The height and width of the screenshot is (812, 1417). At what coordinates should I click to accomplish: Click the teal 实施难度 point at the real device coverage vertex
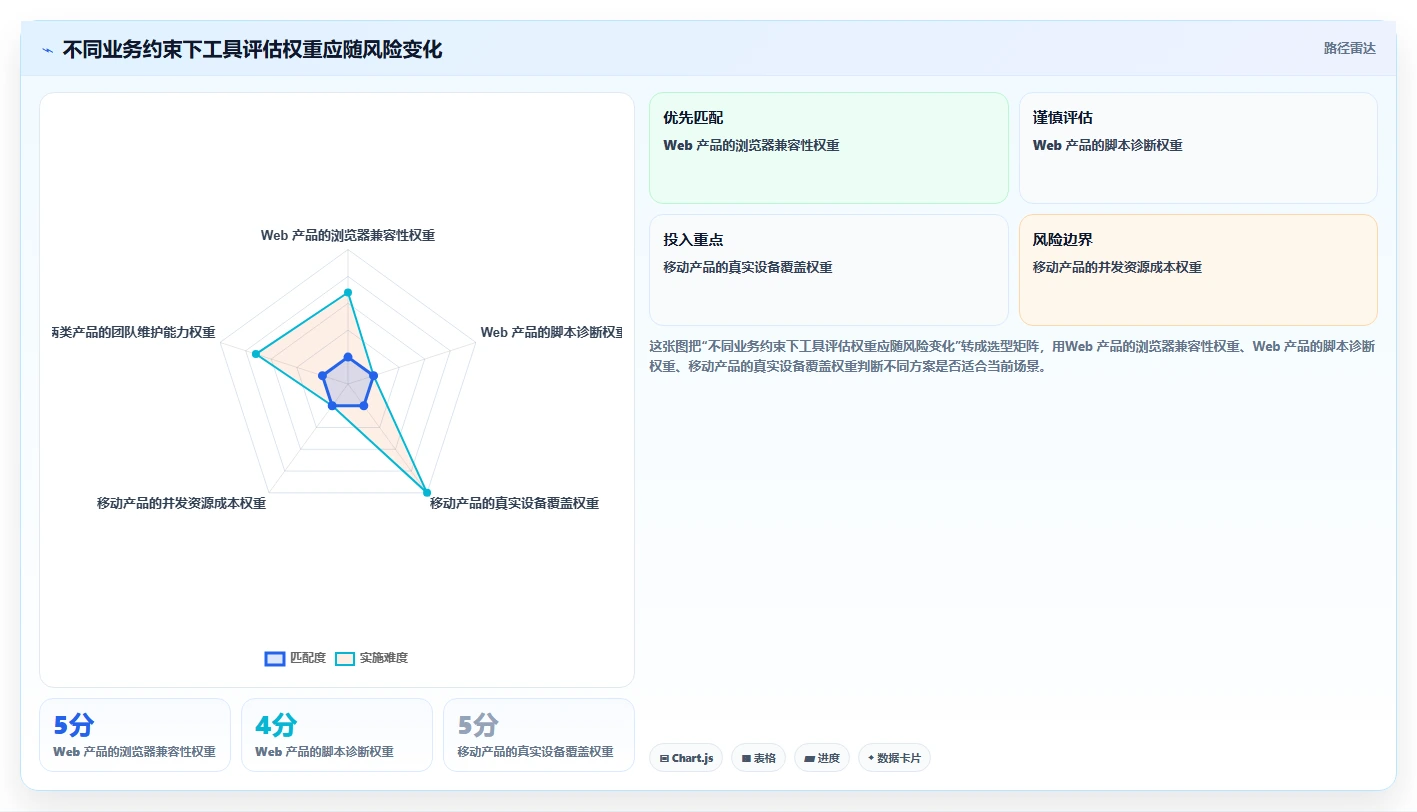coord(427,493)
